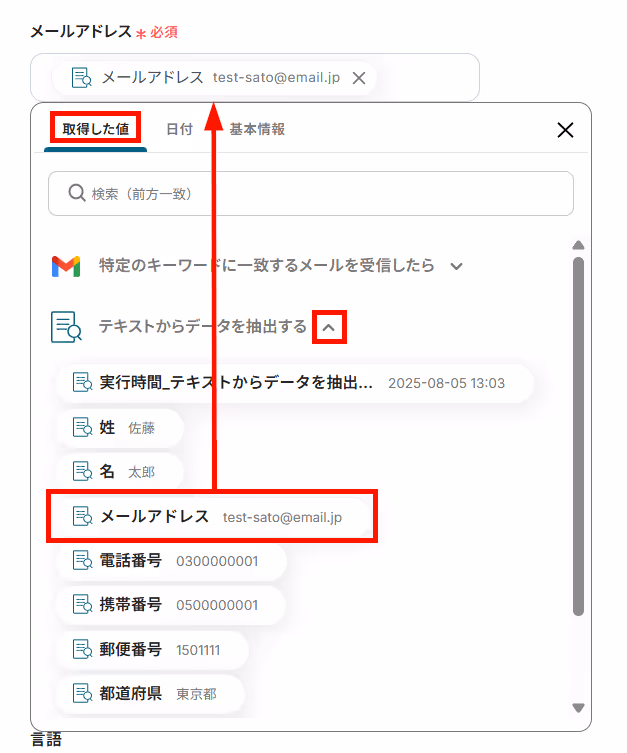Screen dimensions: 627x753
Task: Select the 取得した値 tab
Action: [x=96, y=129]
